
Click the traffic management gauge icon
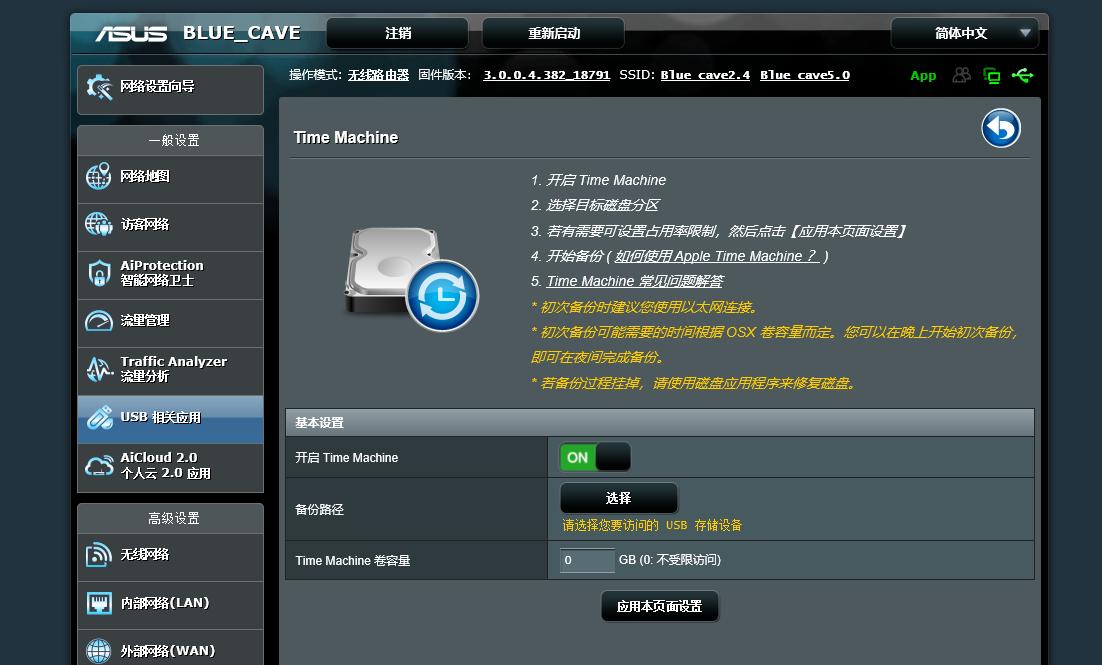(x=98, y=321)
